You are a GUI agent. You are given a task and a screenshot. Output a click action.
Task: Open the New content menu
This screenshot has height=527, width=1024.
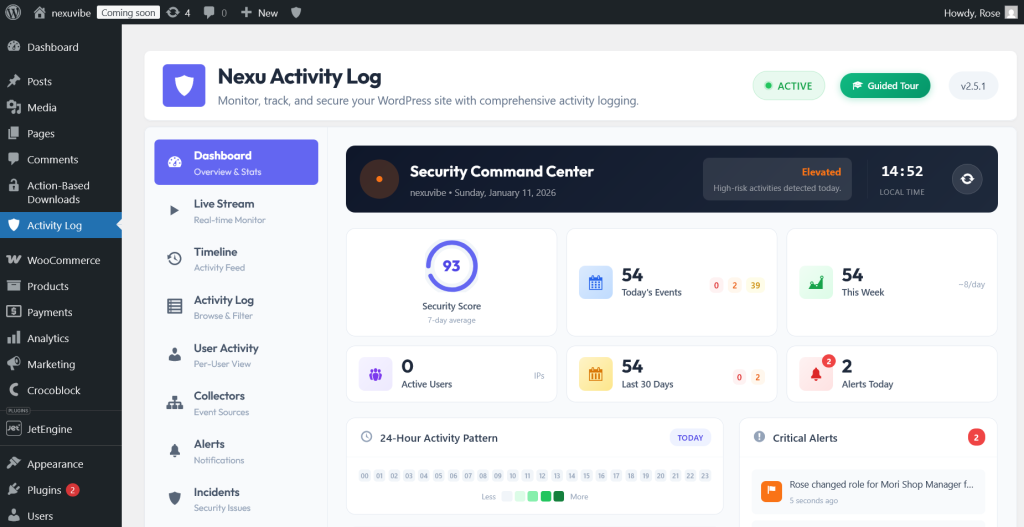[259, 12]
